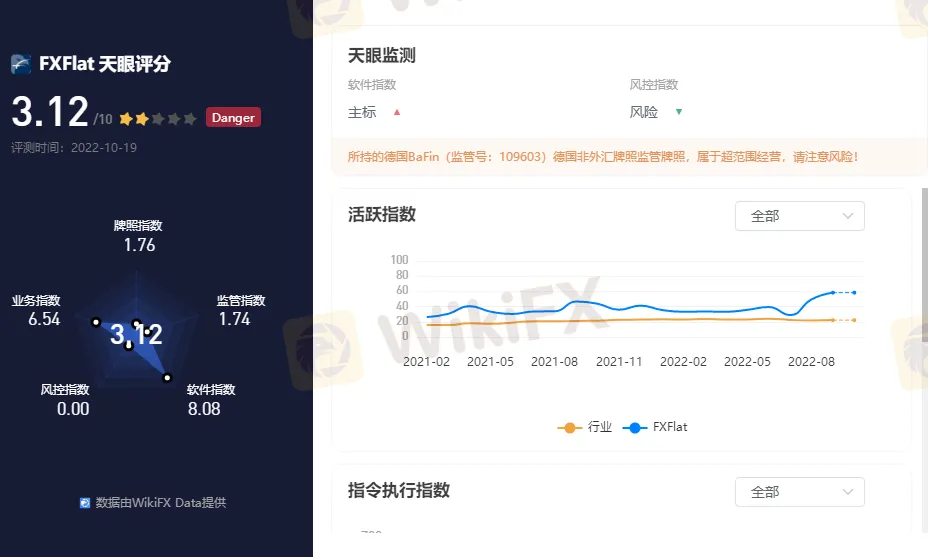928x557 pixels.
Task: Click the red up arrow beside 主标
Action: pos(397,112)
